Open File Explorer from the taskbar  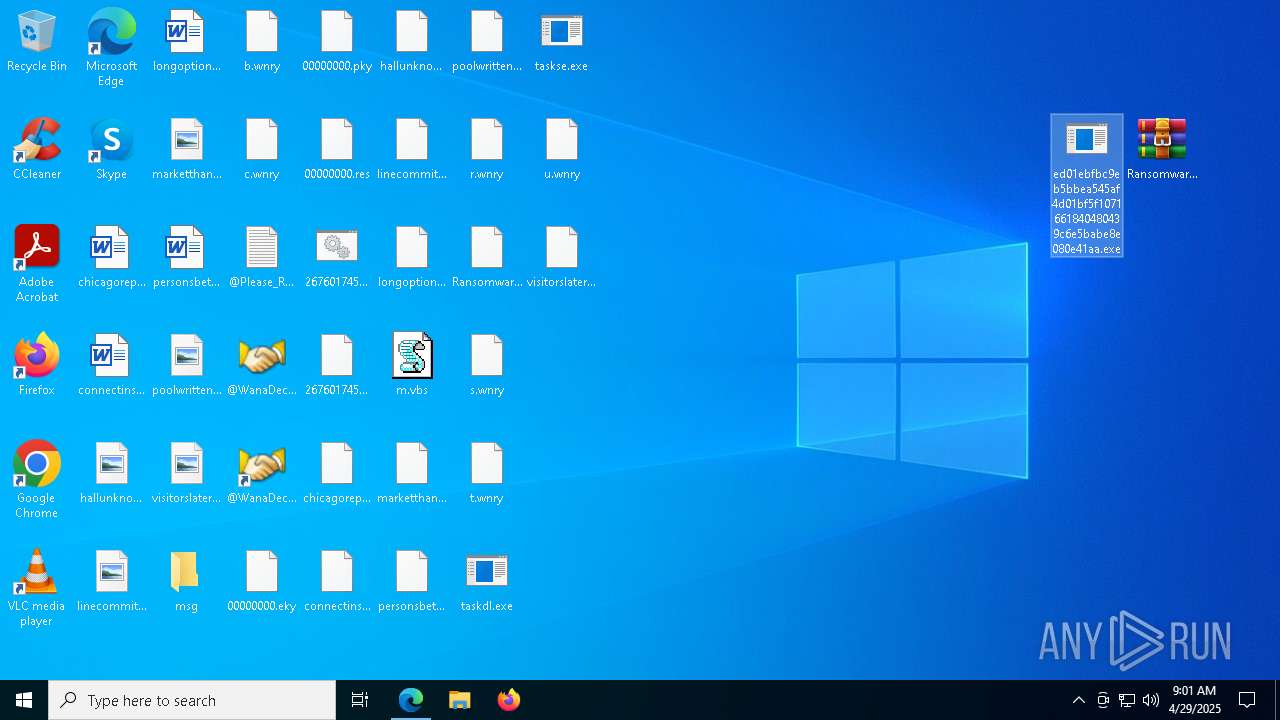(x=460, y=700)
